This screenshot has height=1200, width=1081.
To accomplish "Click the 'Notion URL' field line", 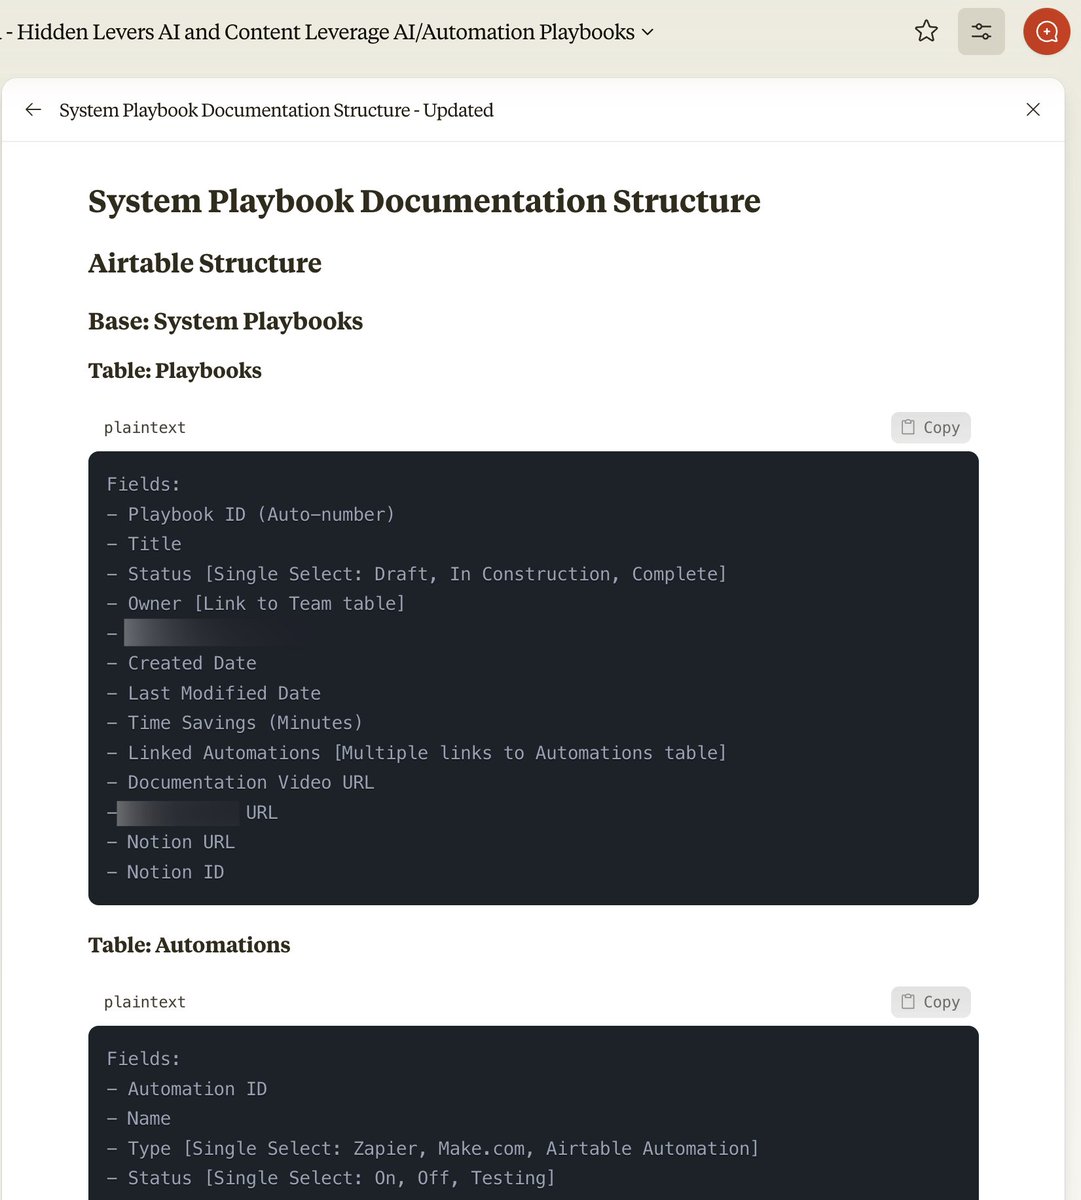I will click(x=171, y=842).
